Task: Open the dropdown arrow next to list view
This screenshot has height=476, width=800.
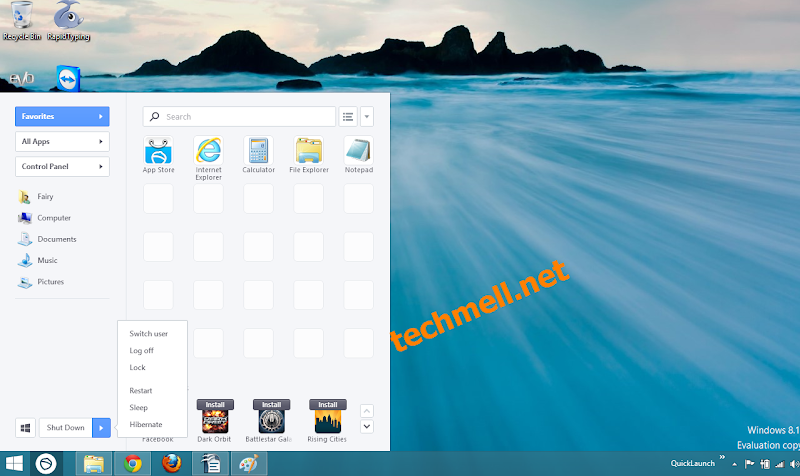Action: (x=367, y=117)
